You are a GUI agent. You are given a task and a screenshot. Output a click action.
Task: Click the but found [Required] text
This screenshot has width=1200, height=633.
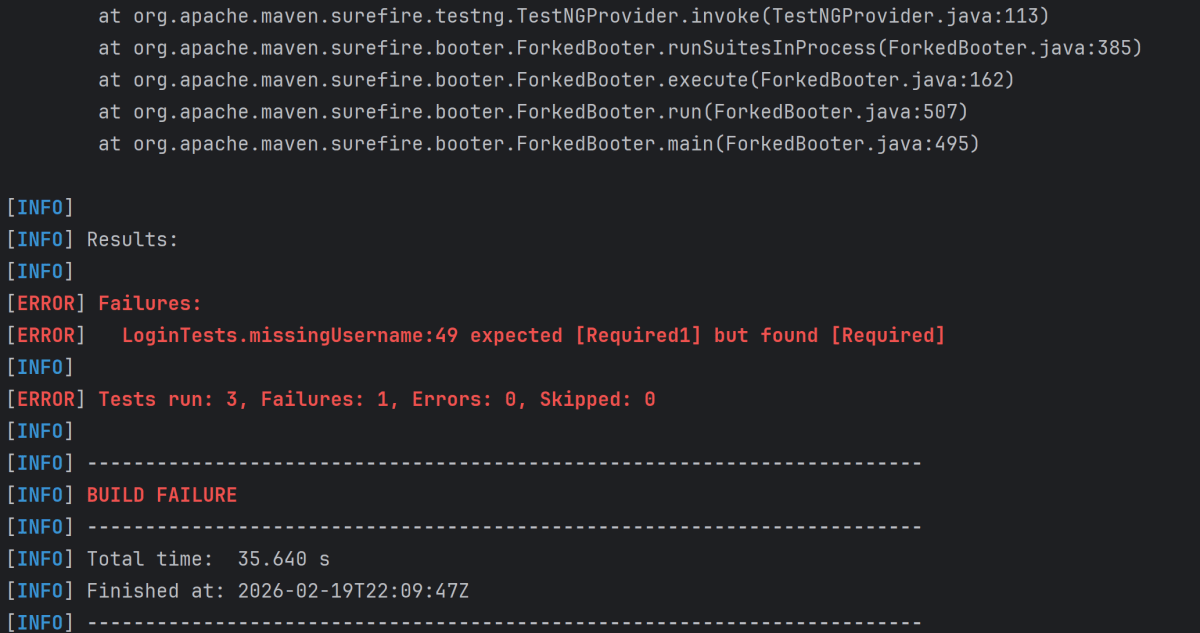pyautogui.click(x=829, y=335)
